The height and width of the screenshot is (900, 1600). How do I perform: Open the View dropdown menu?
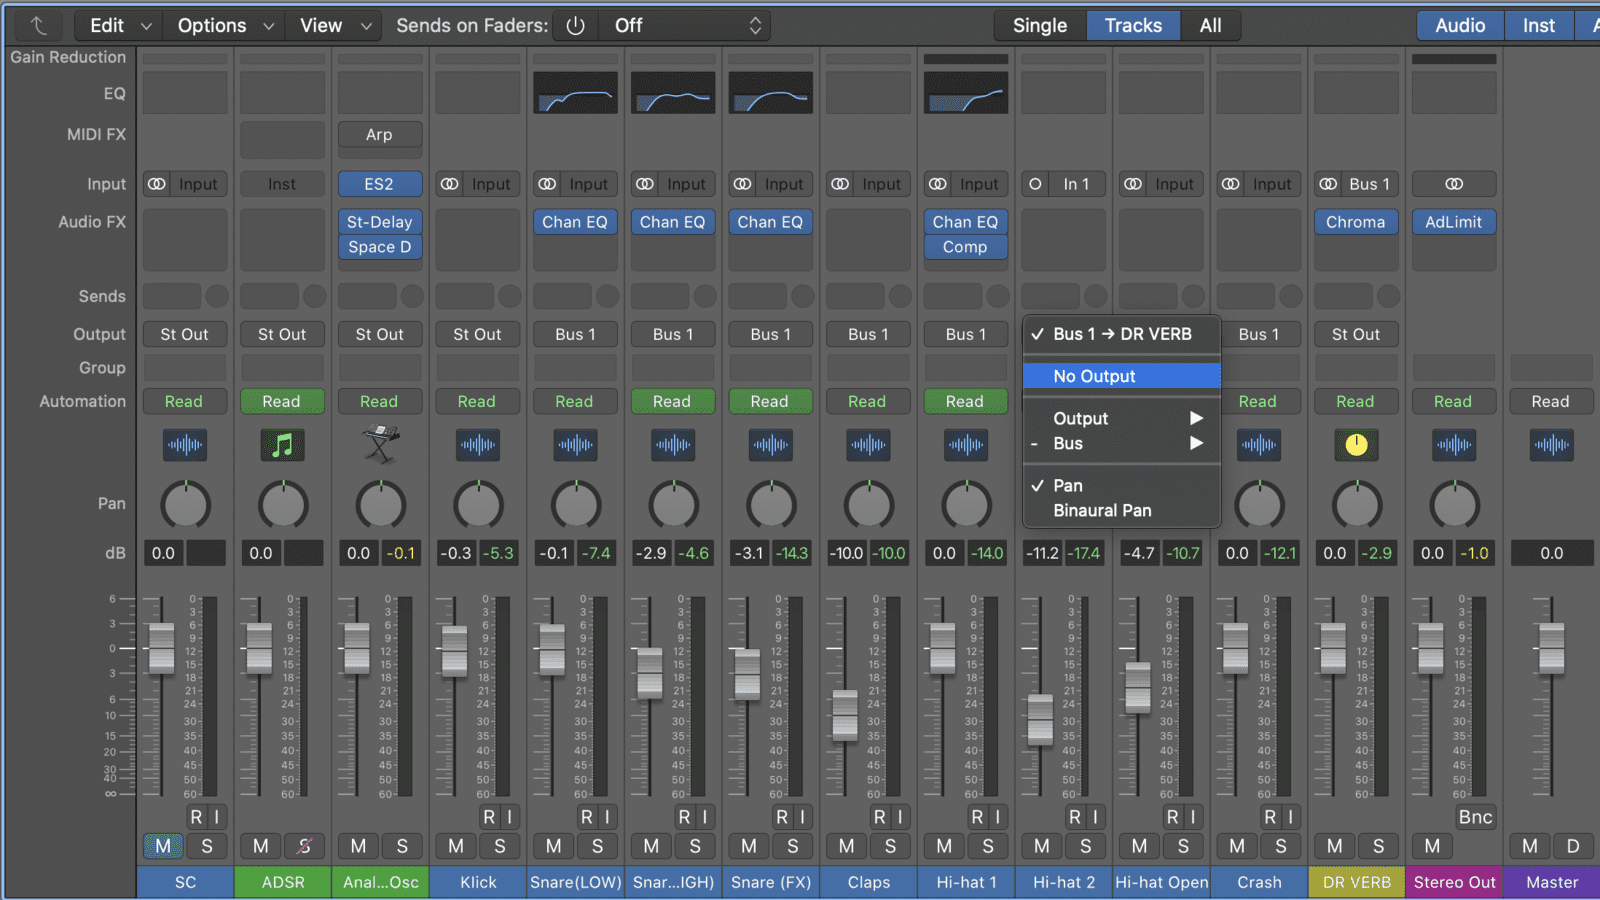coord(335,26)
